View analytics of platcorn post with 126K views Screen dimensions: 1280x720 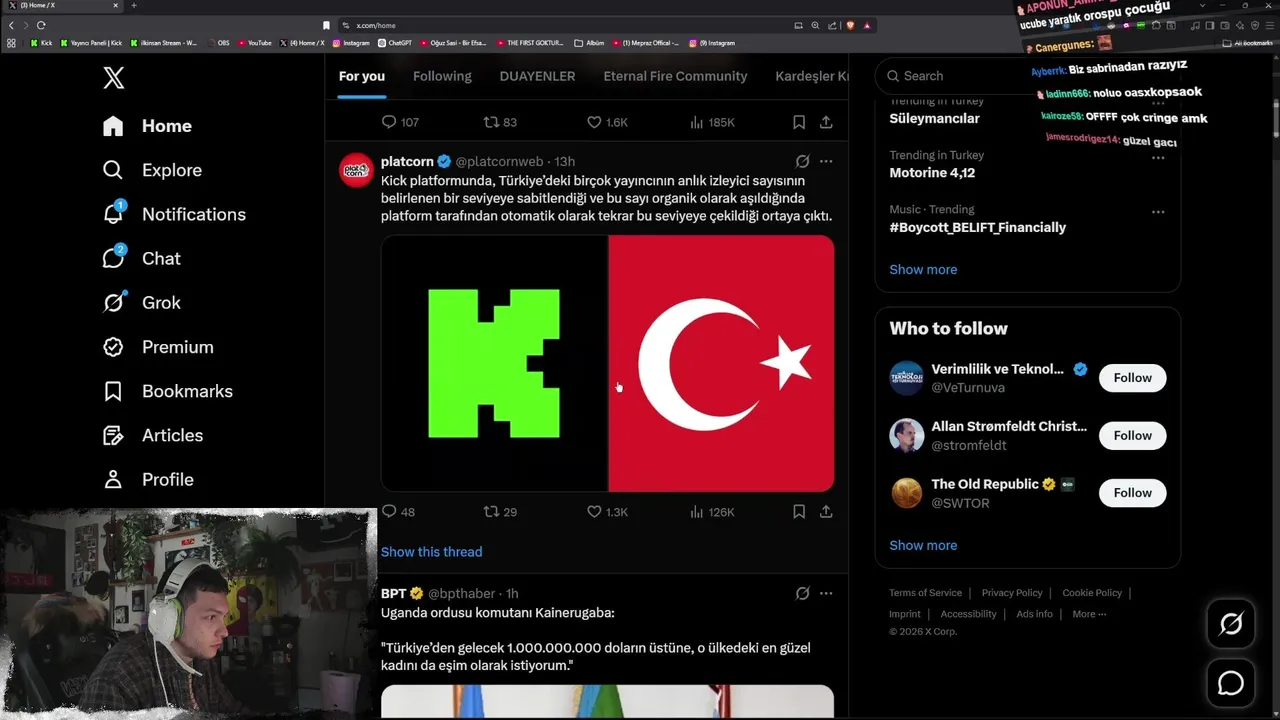712,512
